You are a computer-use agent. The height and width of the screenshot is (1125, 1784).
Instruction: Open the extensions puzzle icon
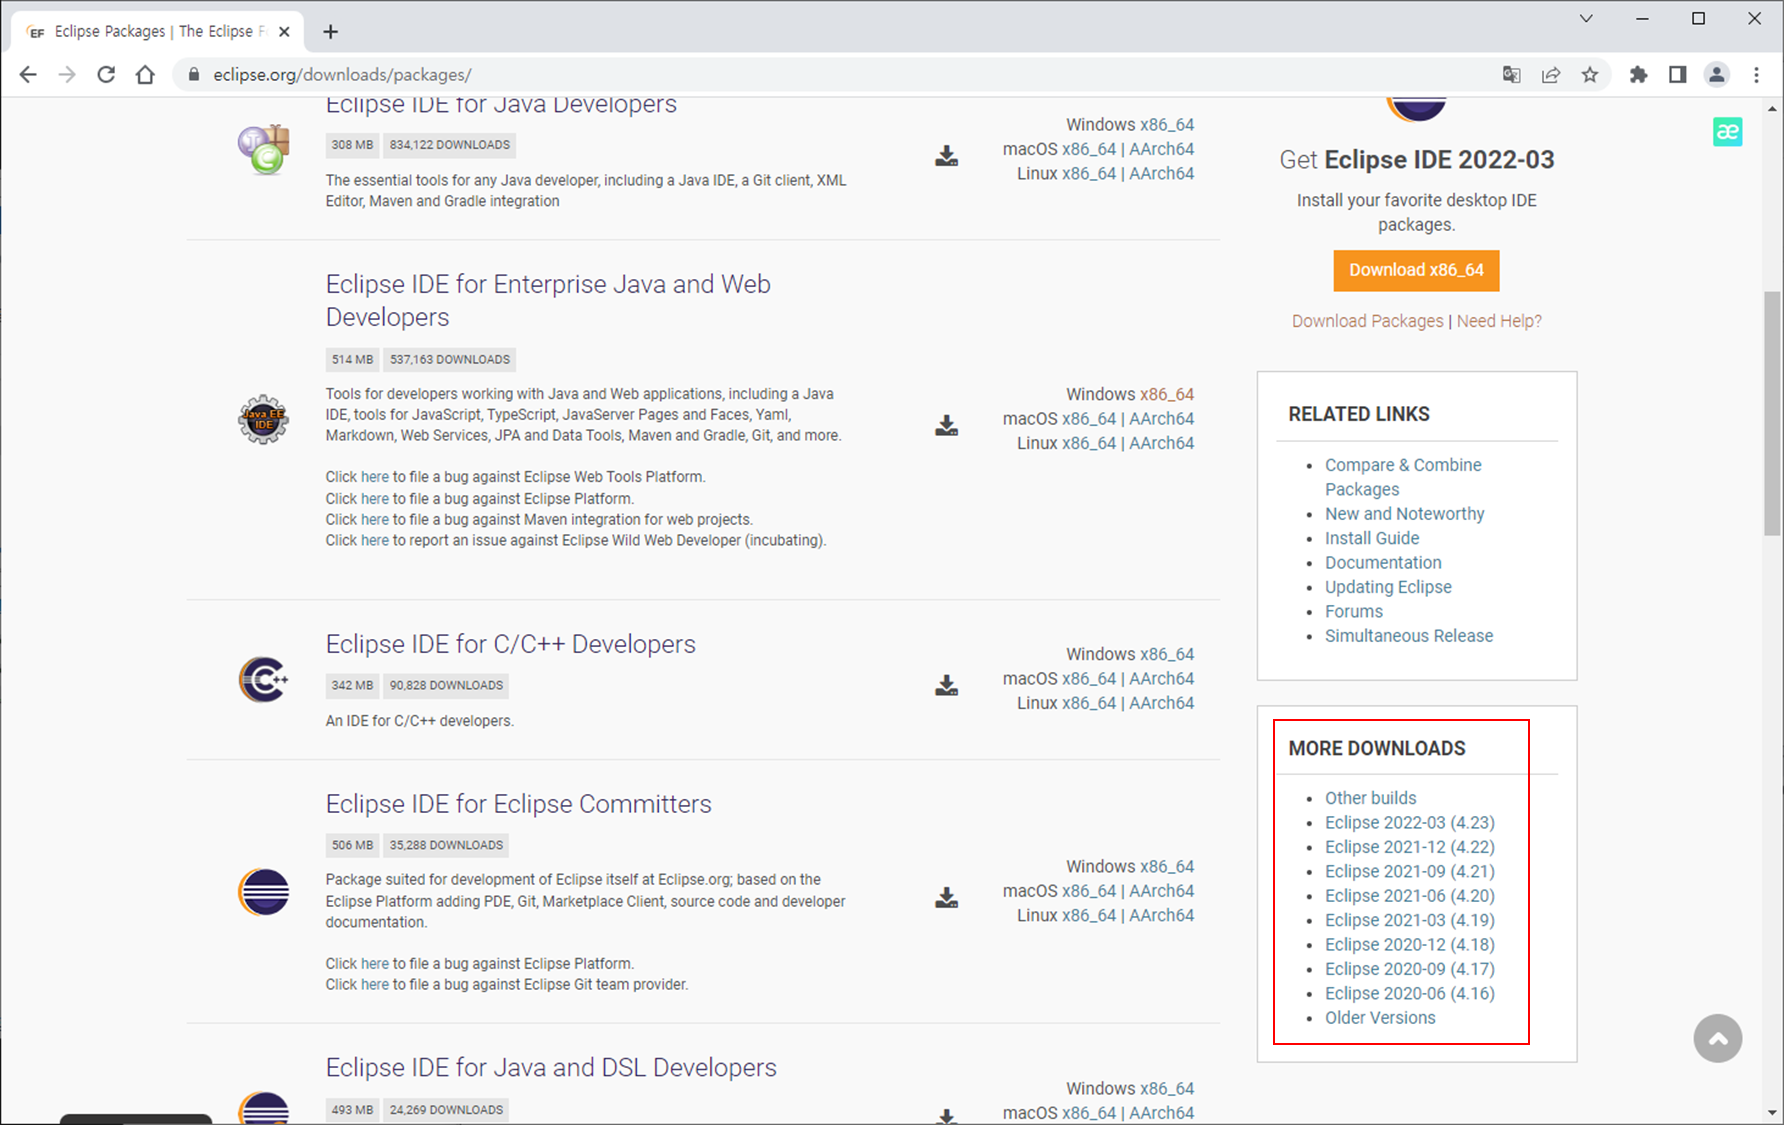(1638, 75)
